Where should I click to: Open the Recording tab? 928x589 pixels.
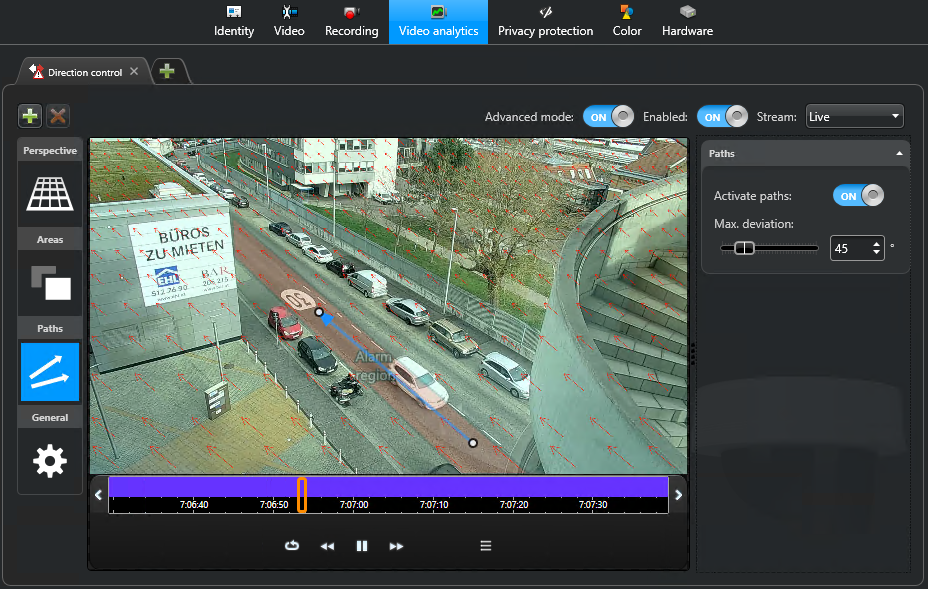pyautogui.click(x=351, y=21)
